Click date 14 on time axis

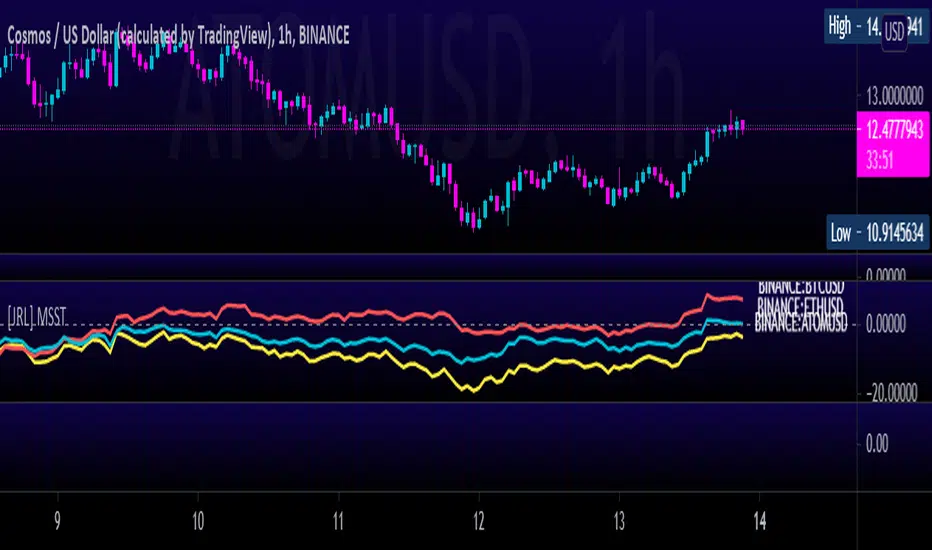pos(759,521)
